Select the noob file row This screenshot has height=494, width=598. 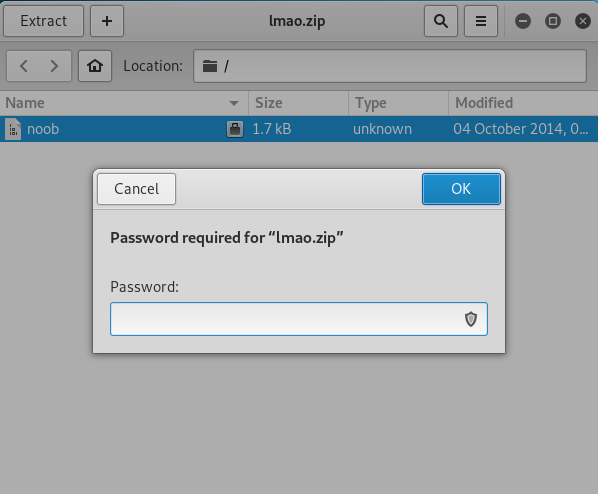point(299,129)
